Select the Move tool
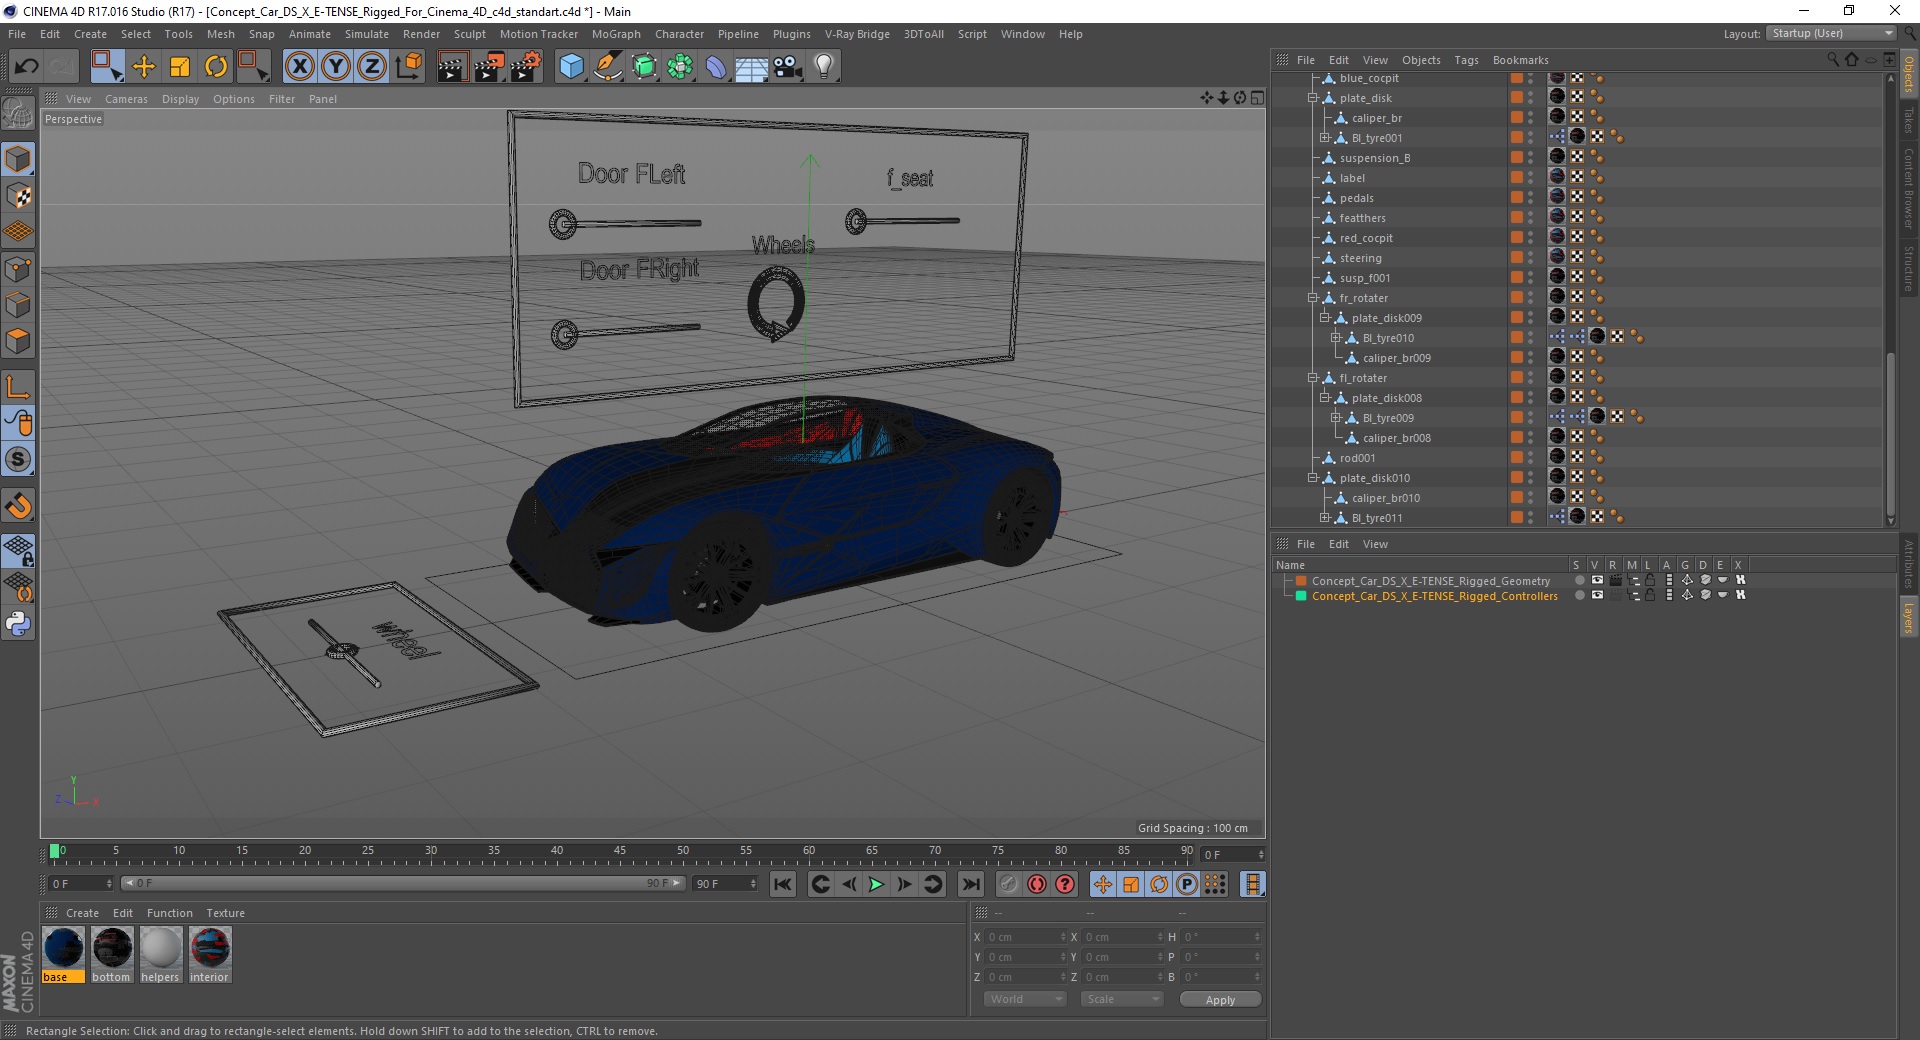This screenshot has width=1920, height=1040. [x=144, y=67]
